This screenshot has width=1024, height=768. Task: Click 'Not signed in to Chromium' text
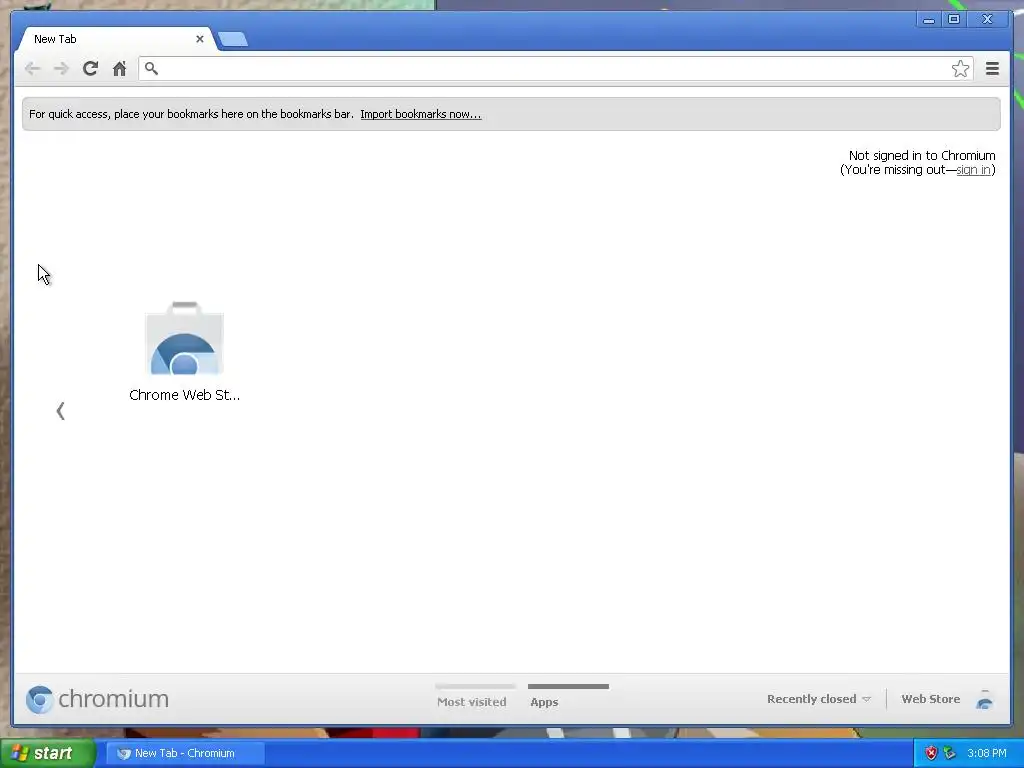pos(921,155)
